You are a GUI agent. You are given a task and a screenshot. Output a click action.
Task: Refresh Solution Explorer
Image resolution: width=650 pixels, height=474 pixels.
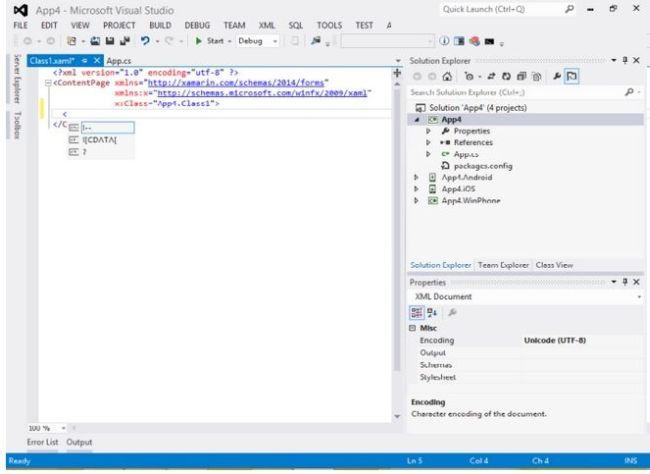pos(506,76)
